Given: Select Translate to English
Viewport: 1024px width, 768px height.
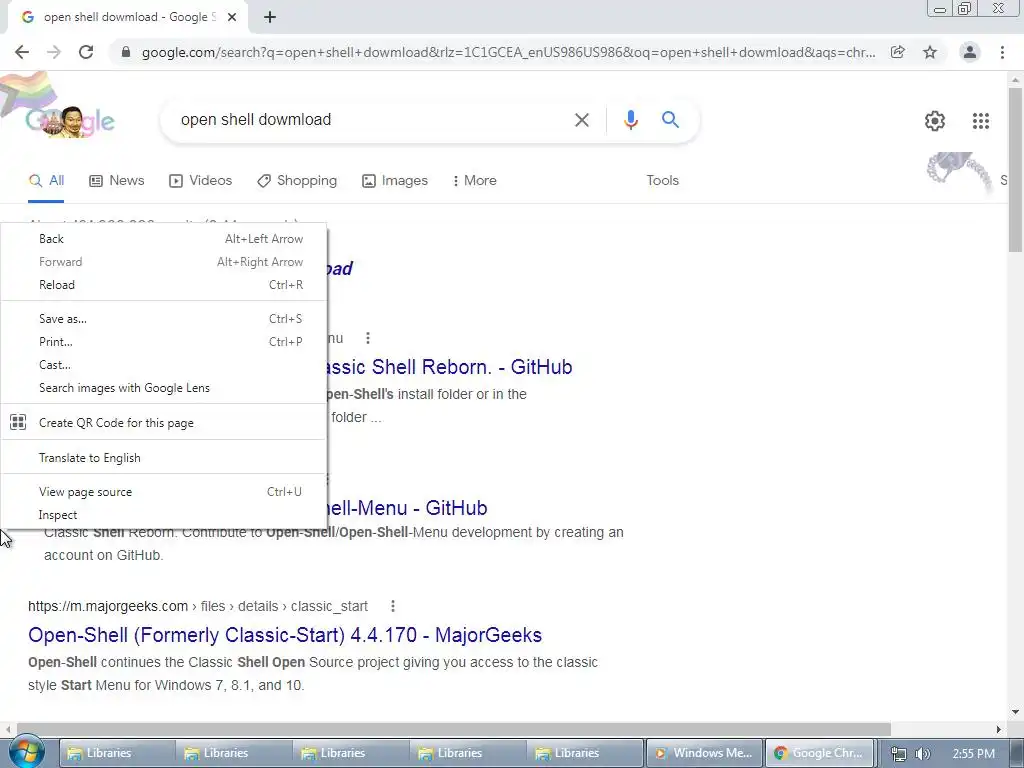Looking at the screenshot, I should click(163, 458).
